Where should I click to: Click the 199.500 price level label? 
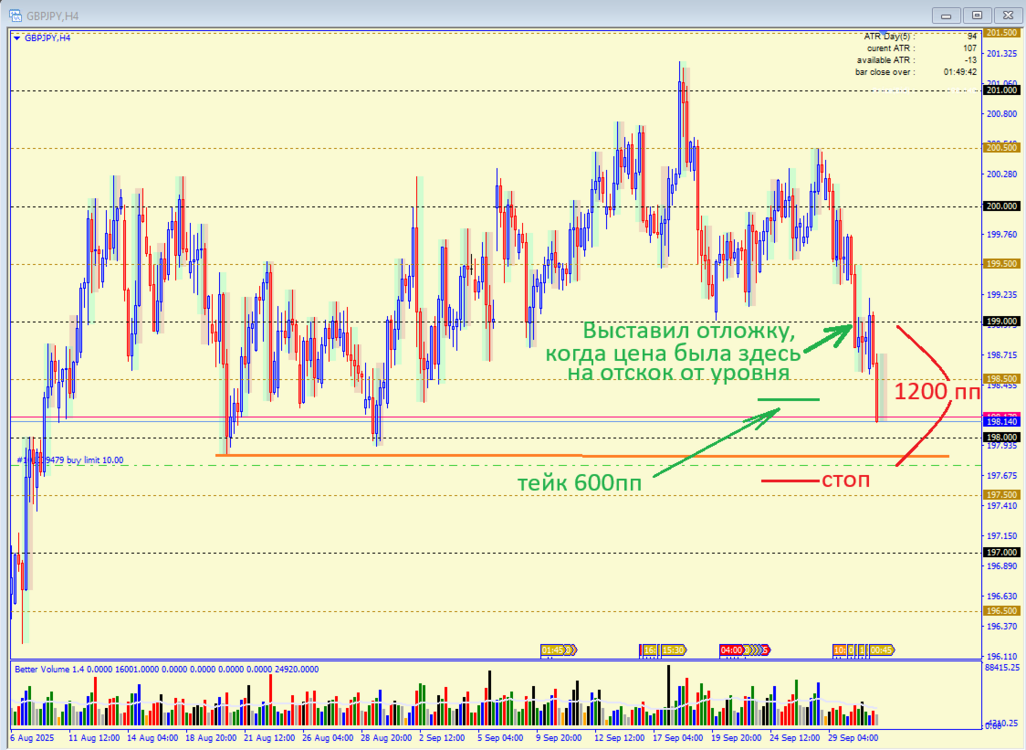point(1001,264)
